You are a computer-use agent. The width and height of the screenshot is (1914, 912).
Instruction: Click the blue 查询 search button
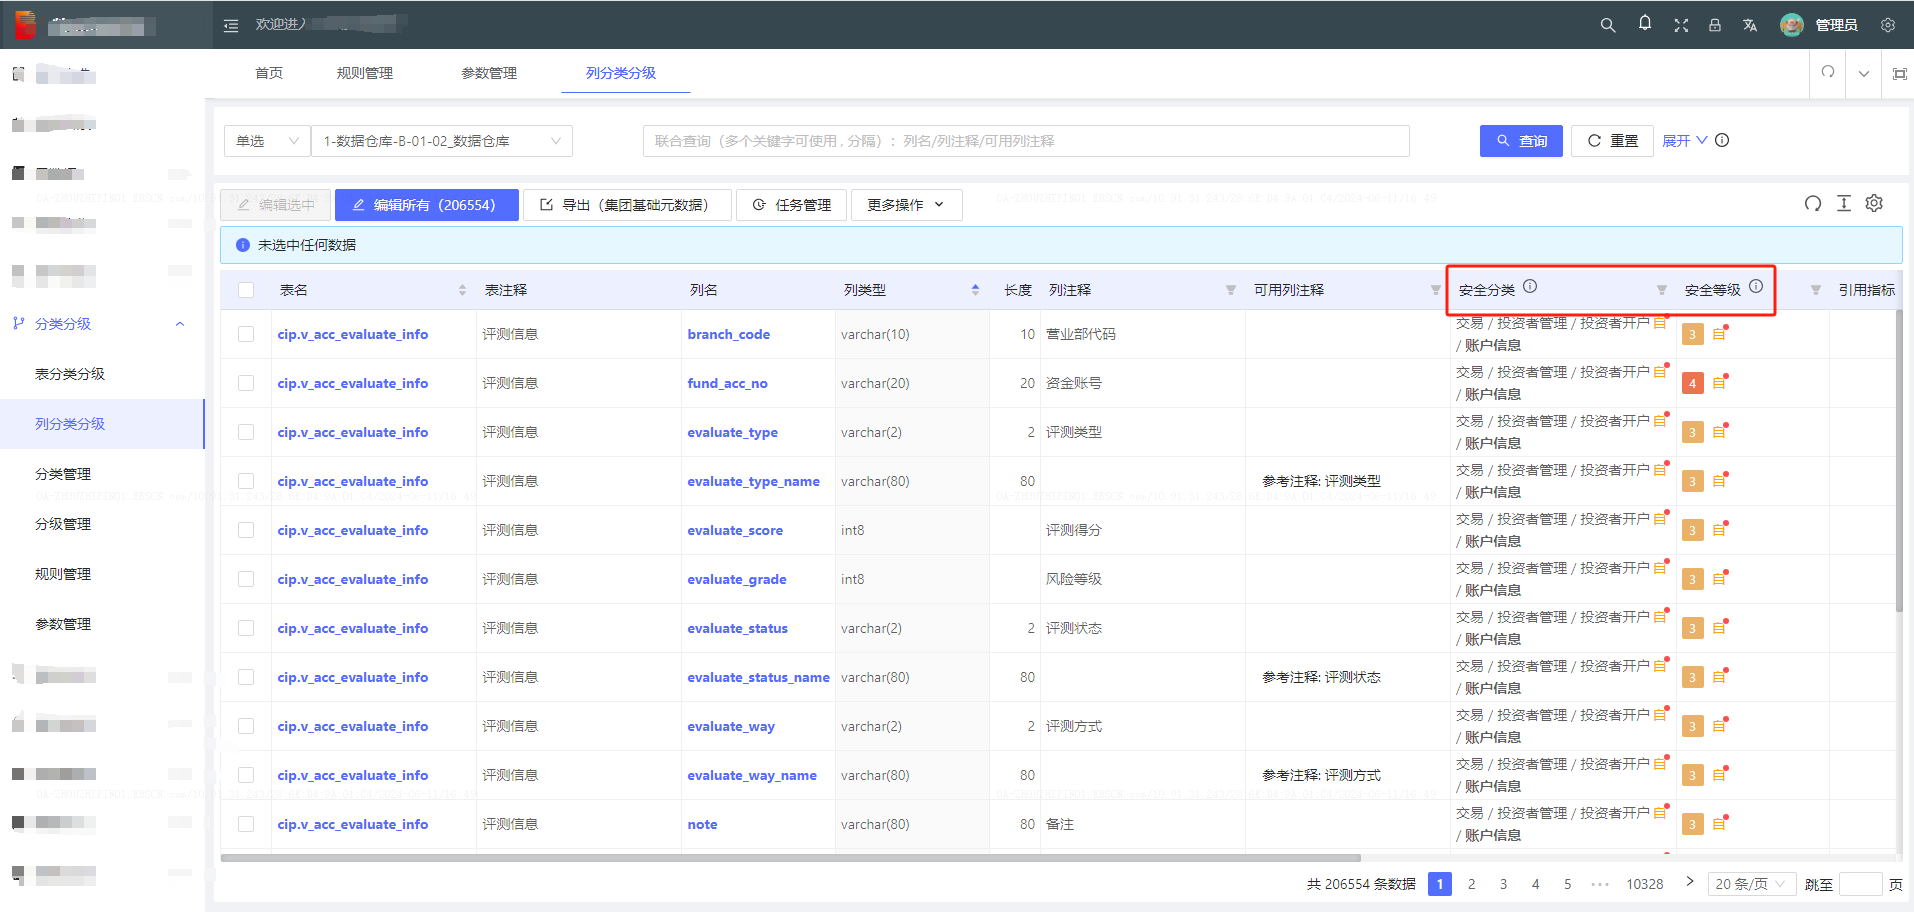[x=1521, y=141]
